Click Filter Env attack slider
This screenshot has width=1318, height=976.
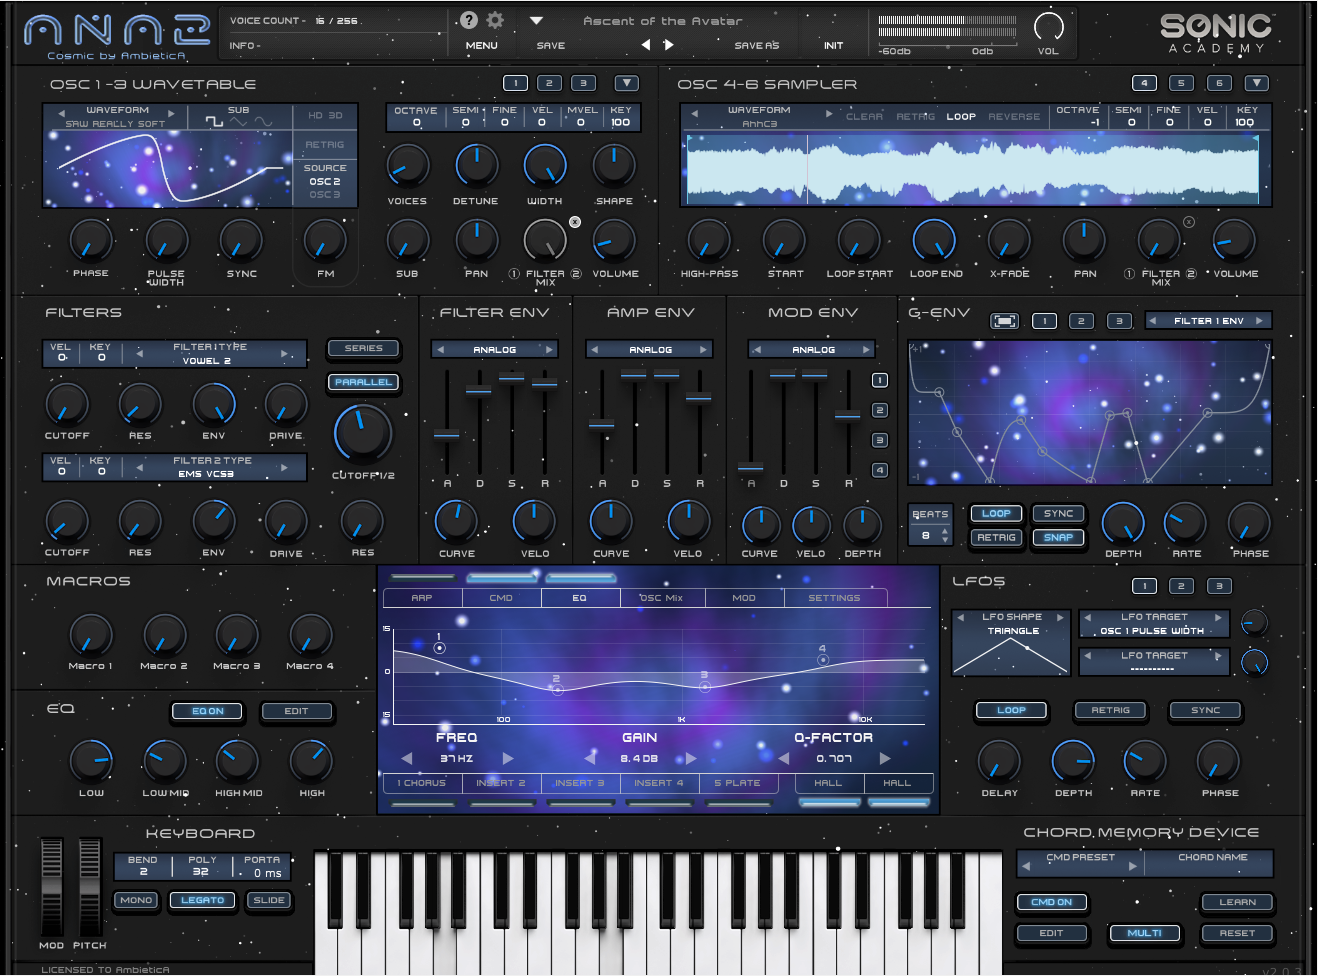tap(447, 434)
